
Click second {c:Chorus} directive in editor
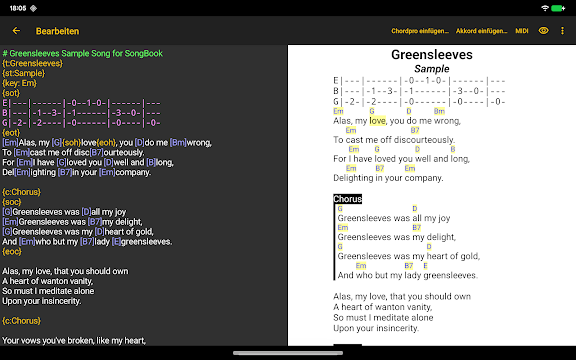pos(21,321)
